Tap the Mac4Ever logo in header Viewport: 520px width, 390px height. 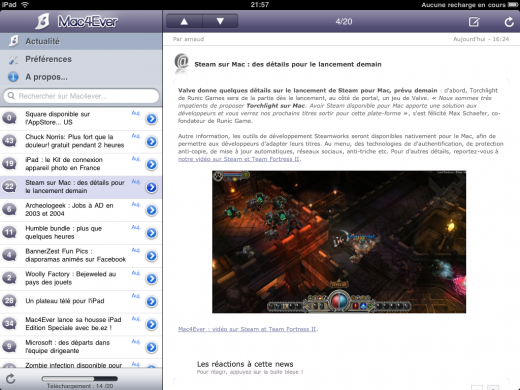pyautogui.click(x=77, y=21)
